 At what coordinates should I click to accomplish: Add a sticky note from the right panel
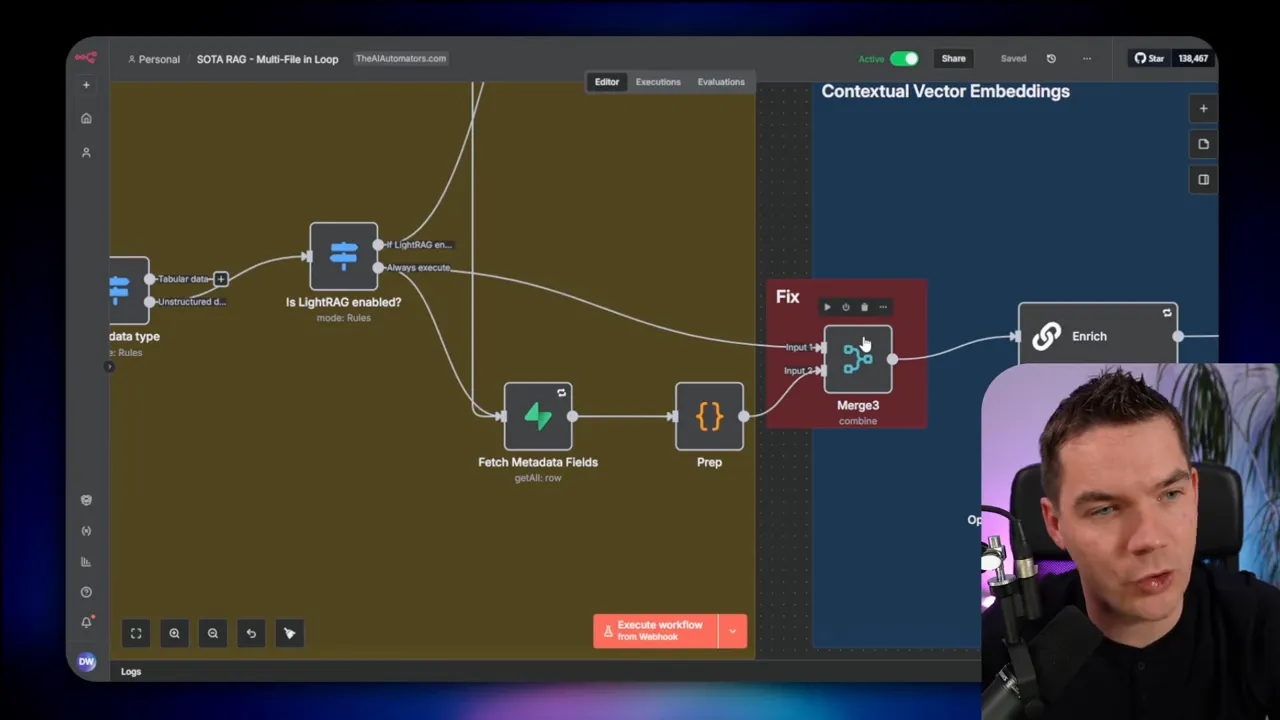[x=1203, y=144]
